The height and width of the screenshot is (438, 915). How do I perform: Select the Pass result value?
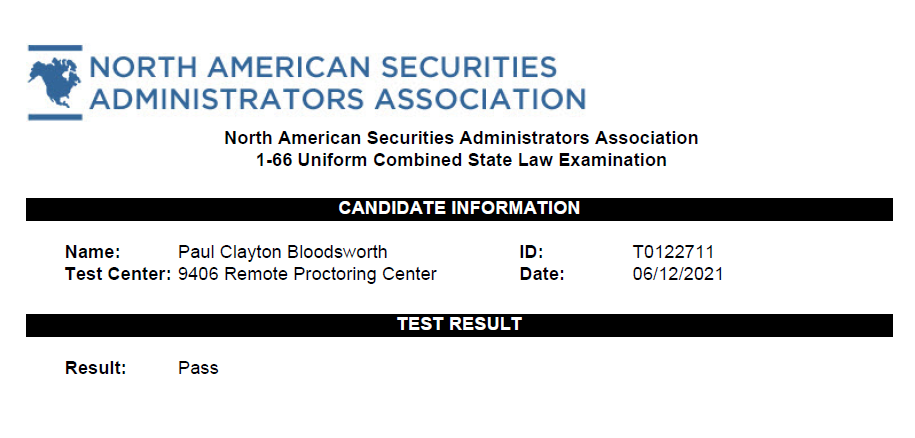tap(198, 369)
